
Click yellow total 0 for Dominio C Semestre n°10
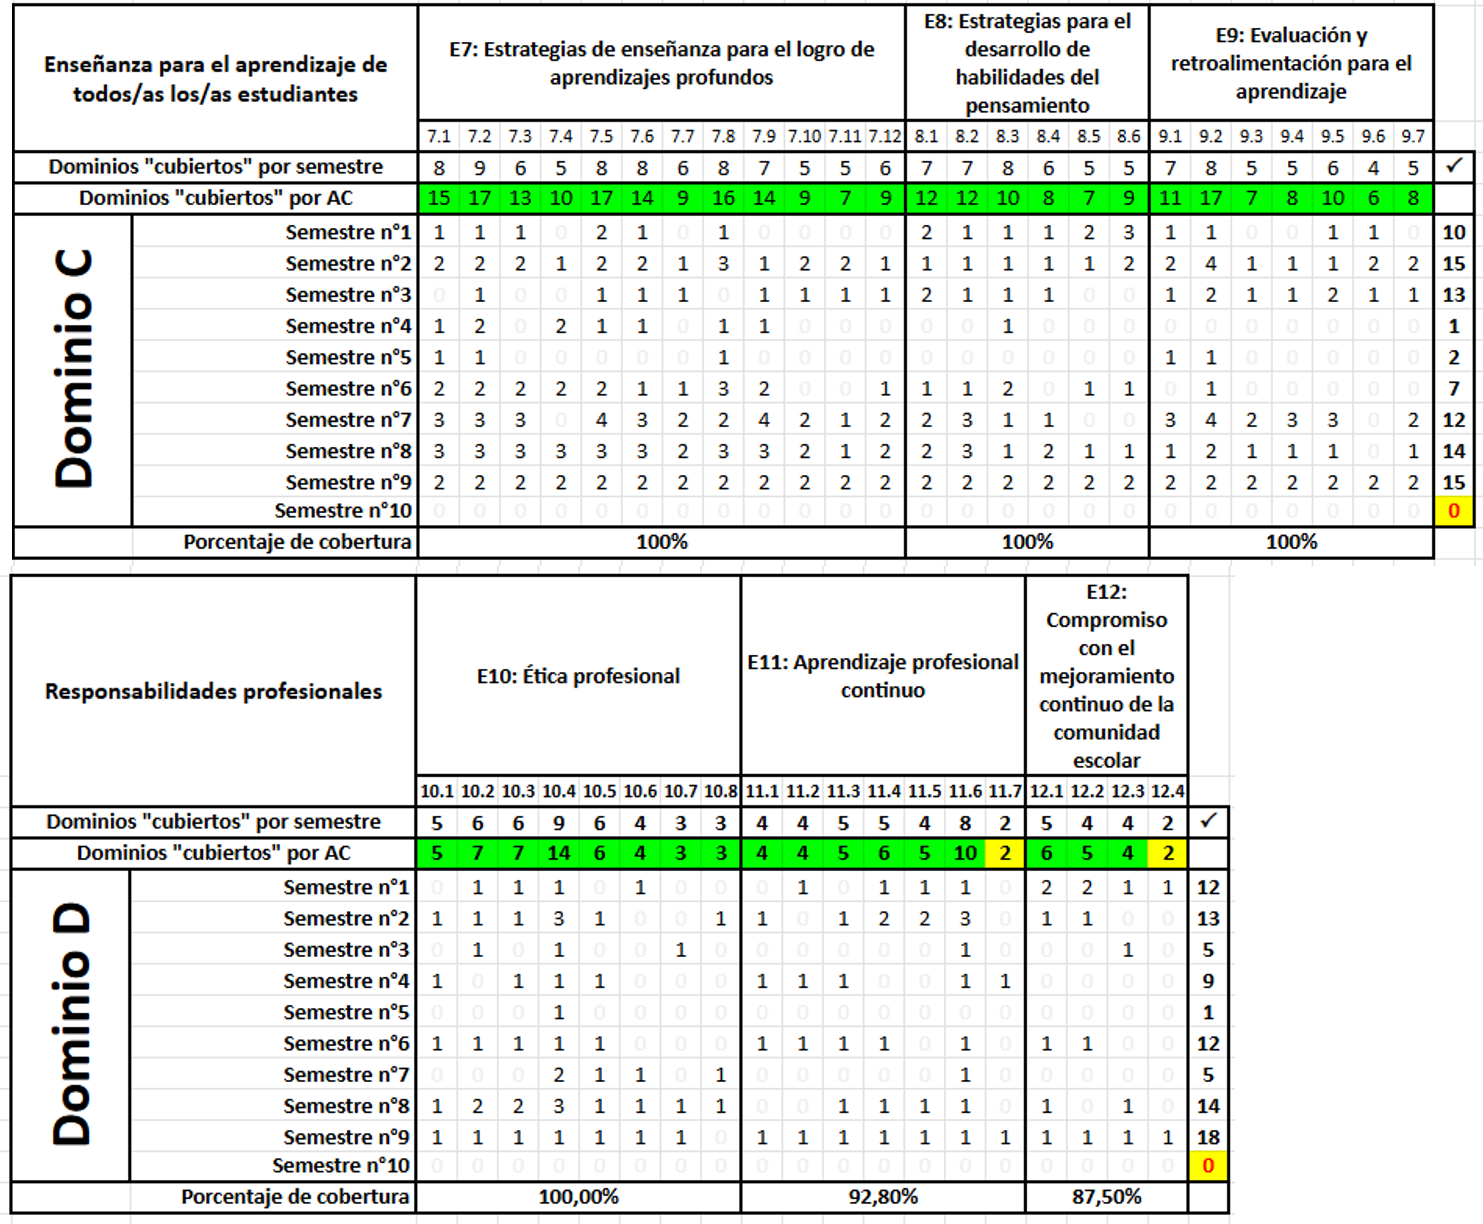tap(1454, 511)
